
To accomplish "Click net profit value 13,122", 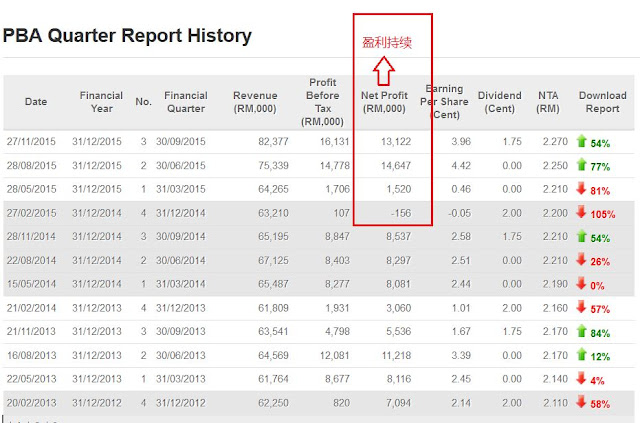I will [396, 142].
